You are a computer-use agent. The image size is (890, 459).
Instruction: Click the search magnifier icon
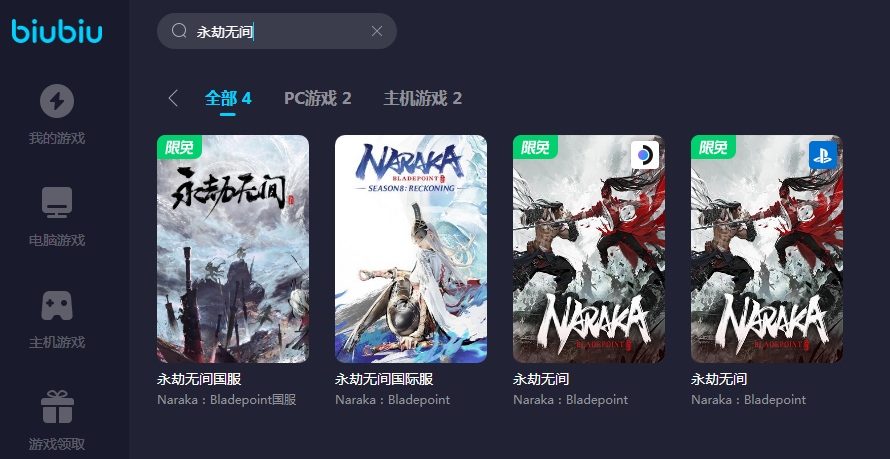[x=179, y=31]
